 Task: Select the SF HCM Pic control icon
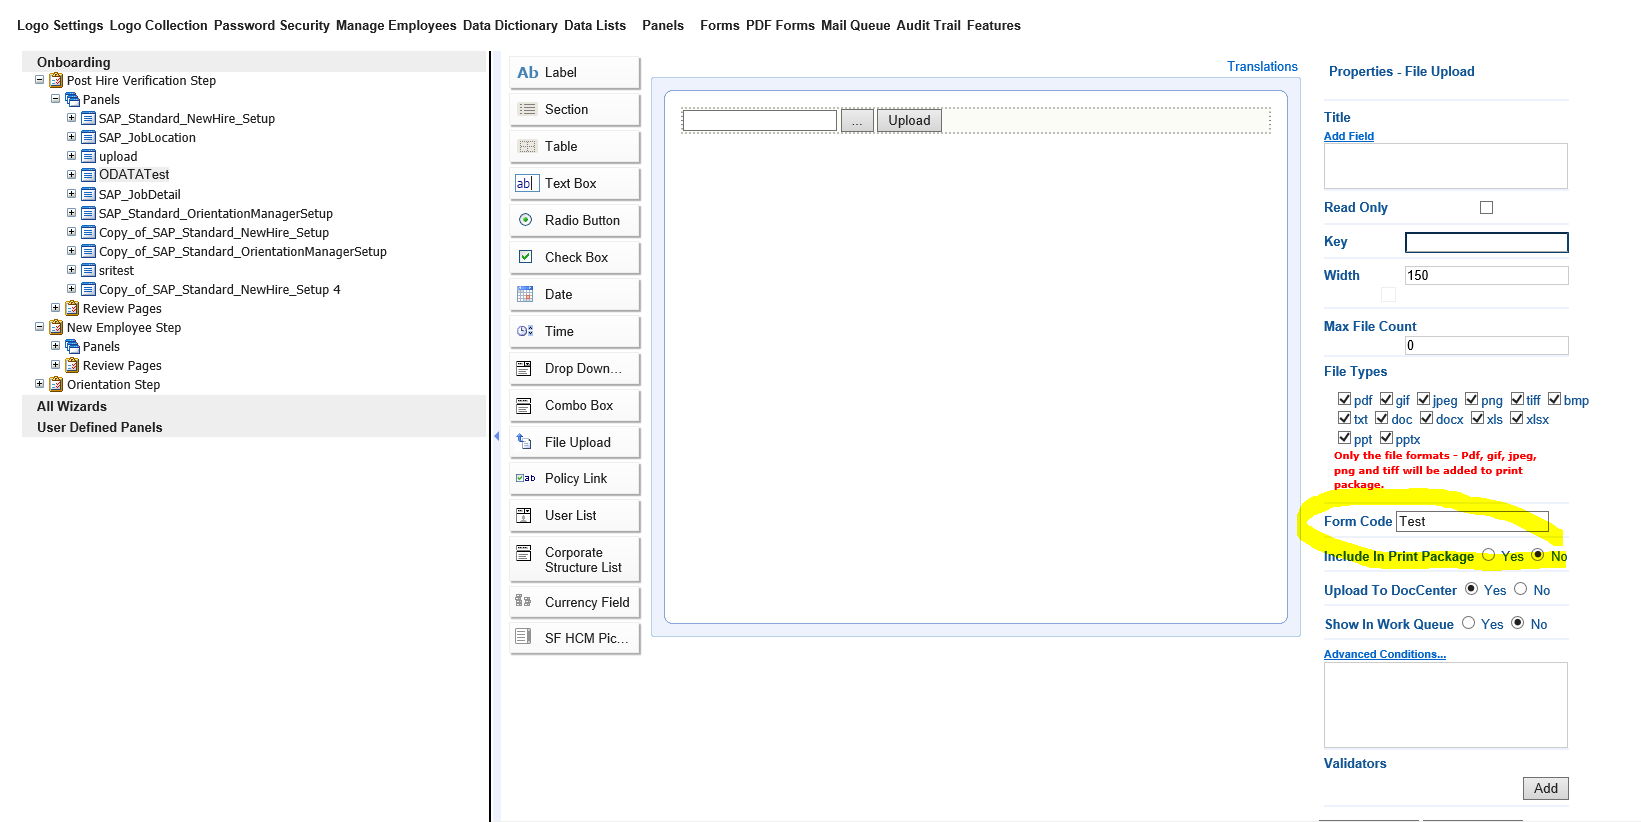tap(523, 636)
